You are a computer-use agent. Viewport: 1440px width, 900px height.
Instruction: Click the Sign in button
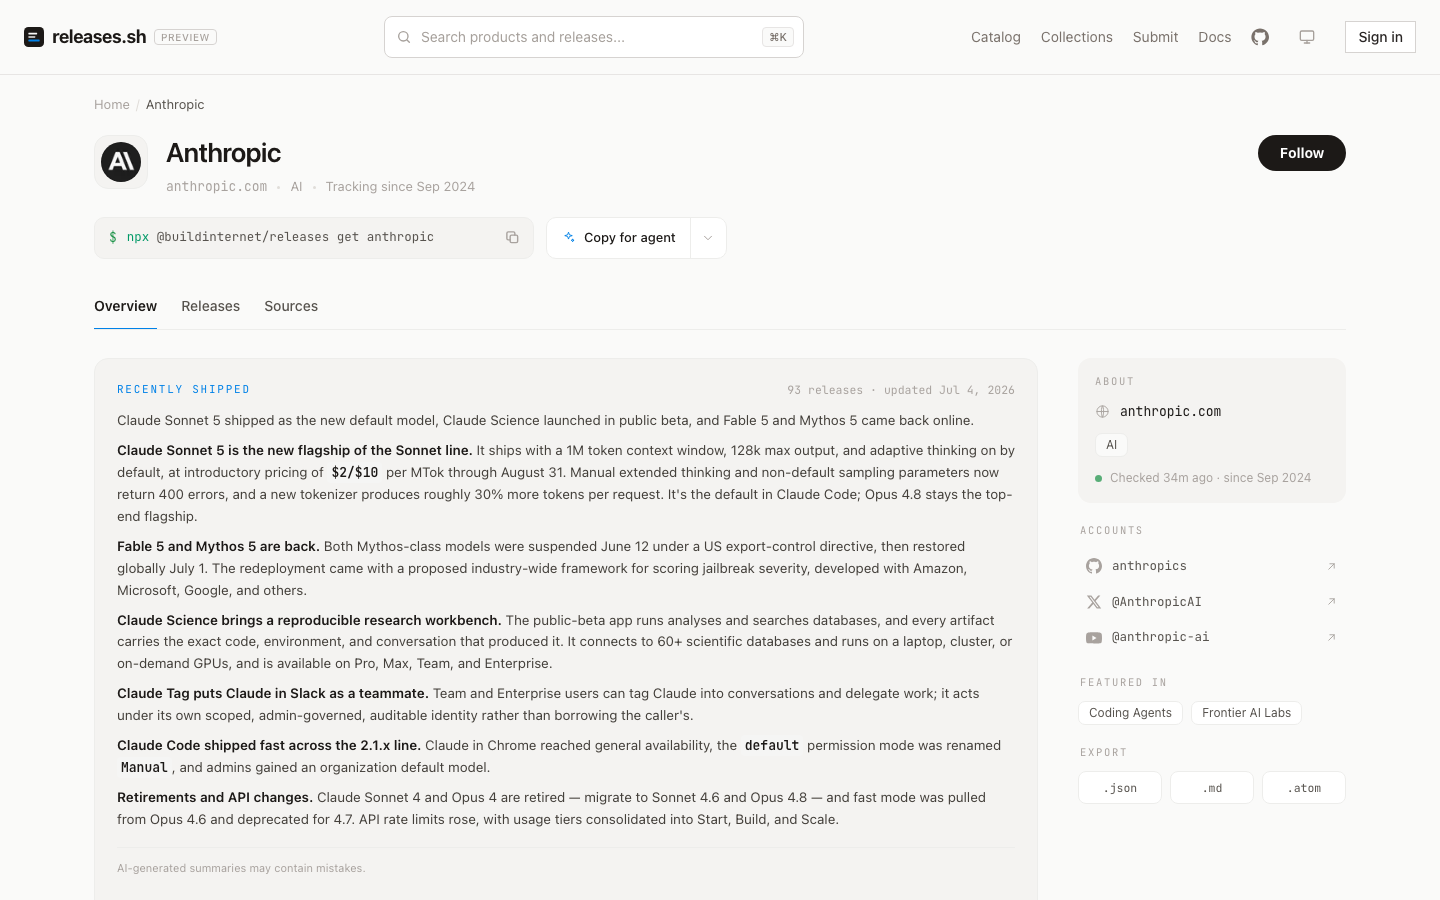[1380, 37]
